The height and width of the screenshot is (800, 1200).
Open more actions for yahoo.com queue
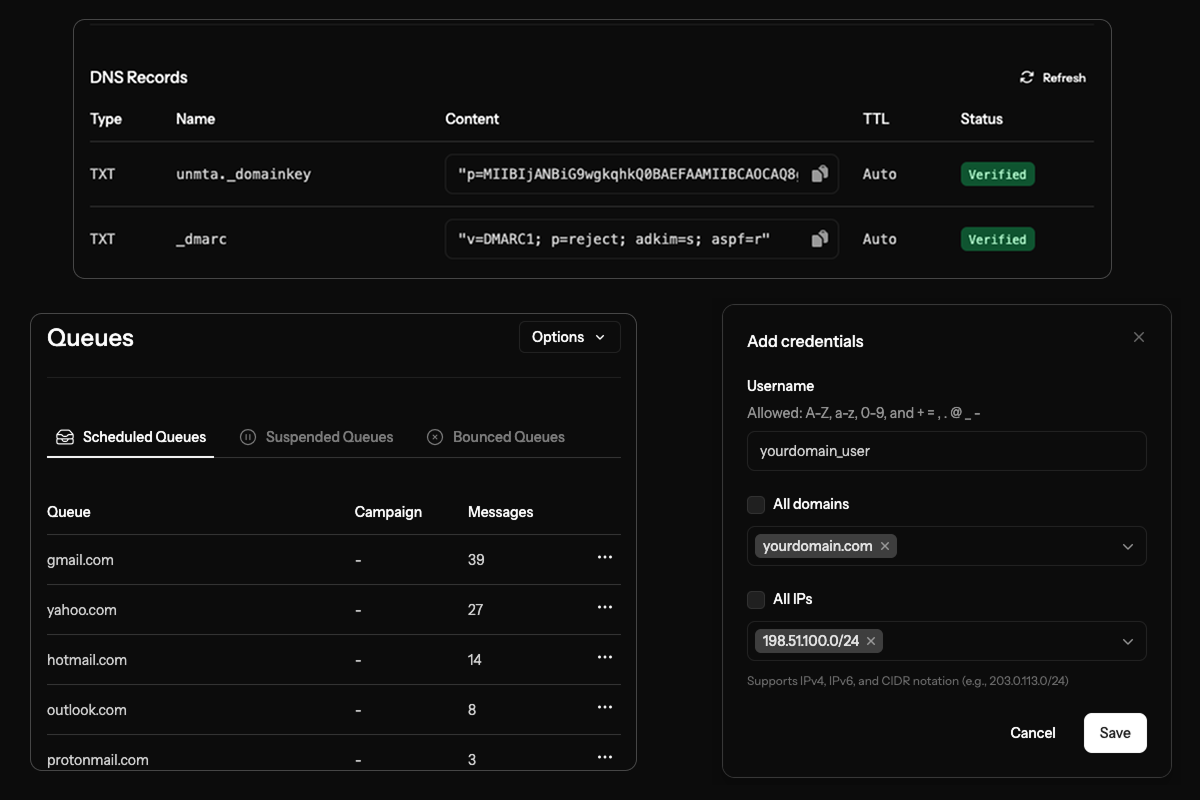pyautogui.click(x=604, y=608)
